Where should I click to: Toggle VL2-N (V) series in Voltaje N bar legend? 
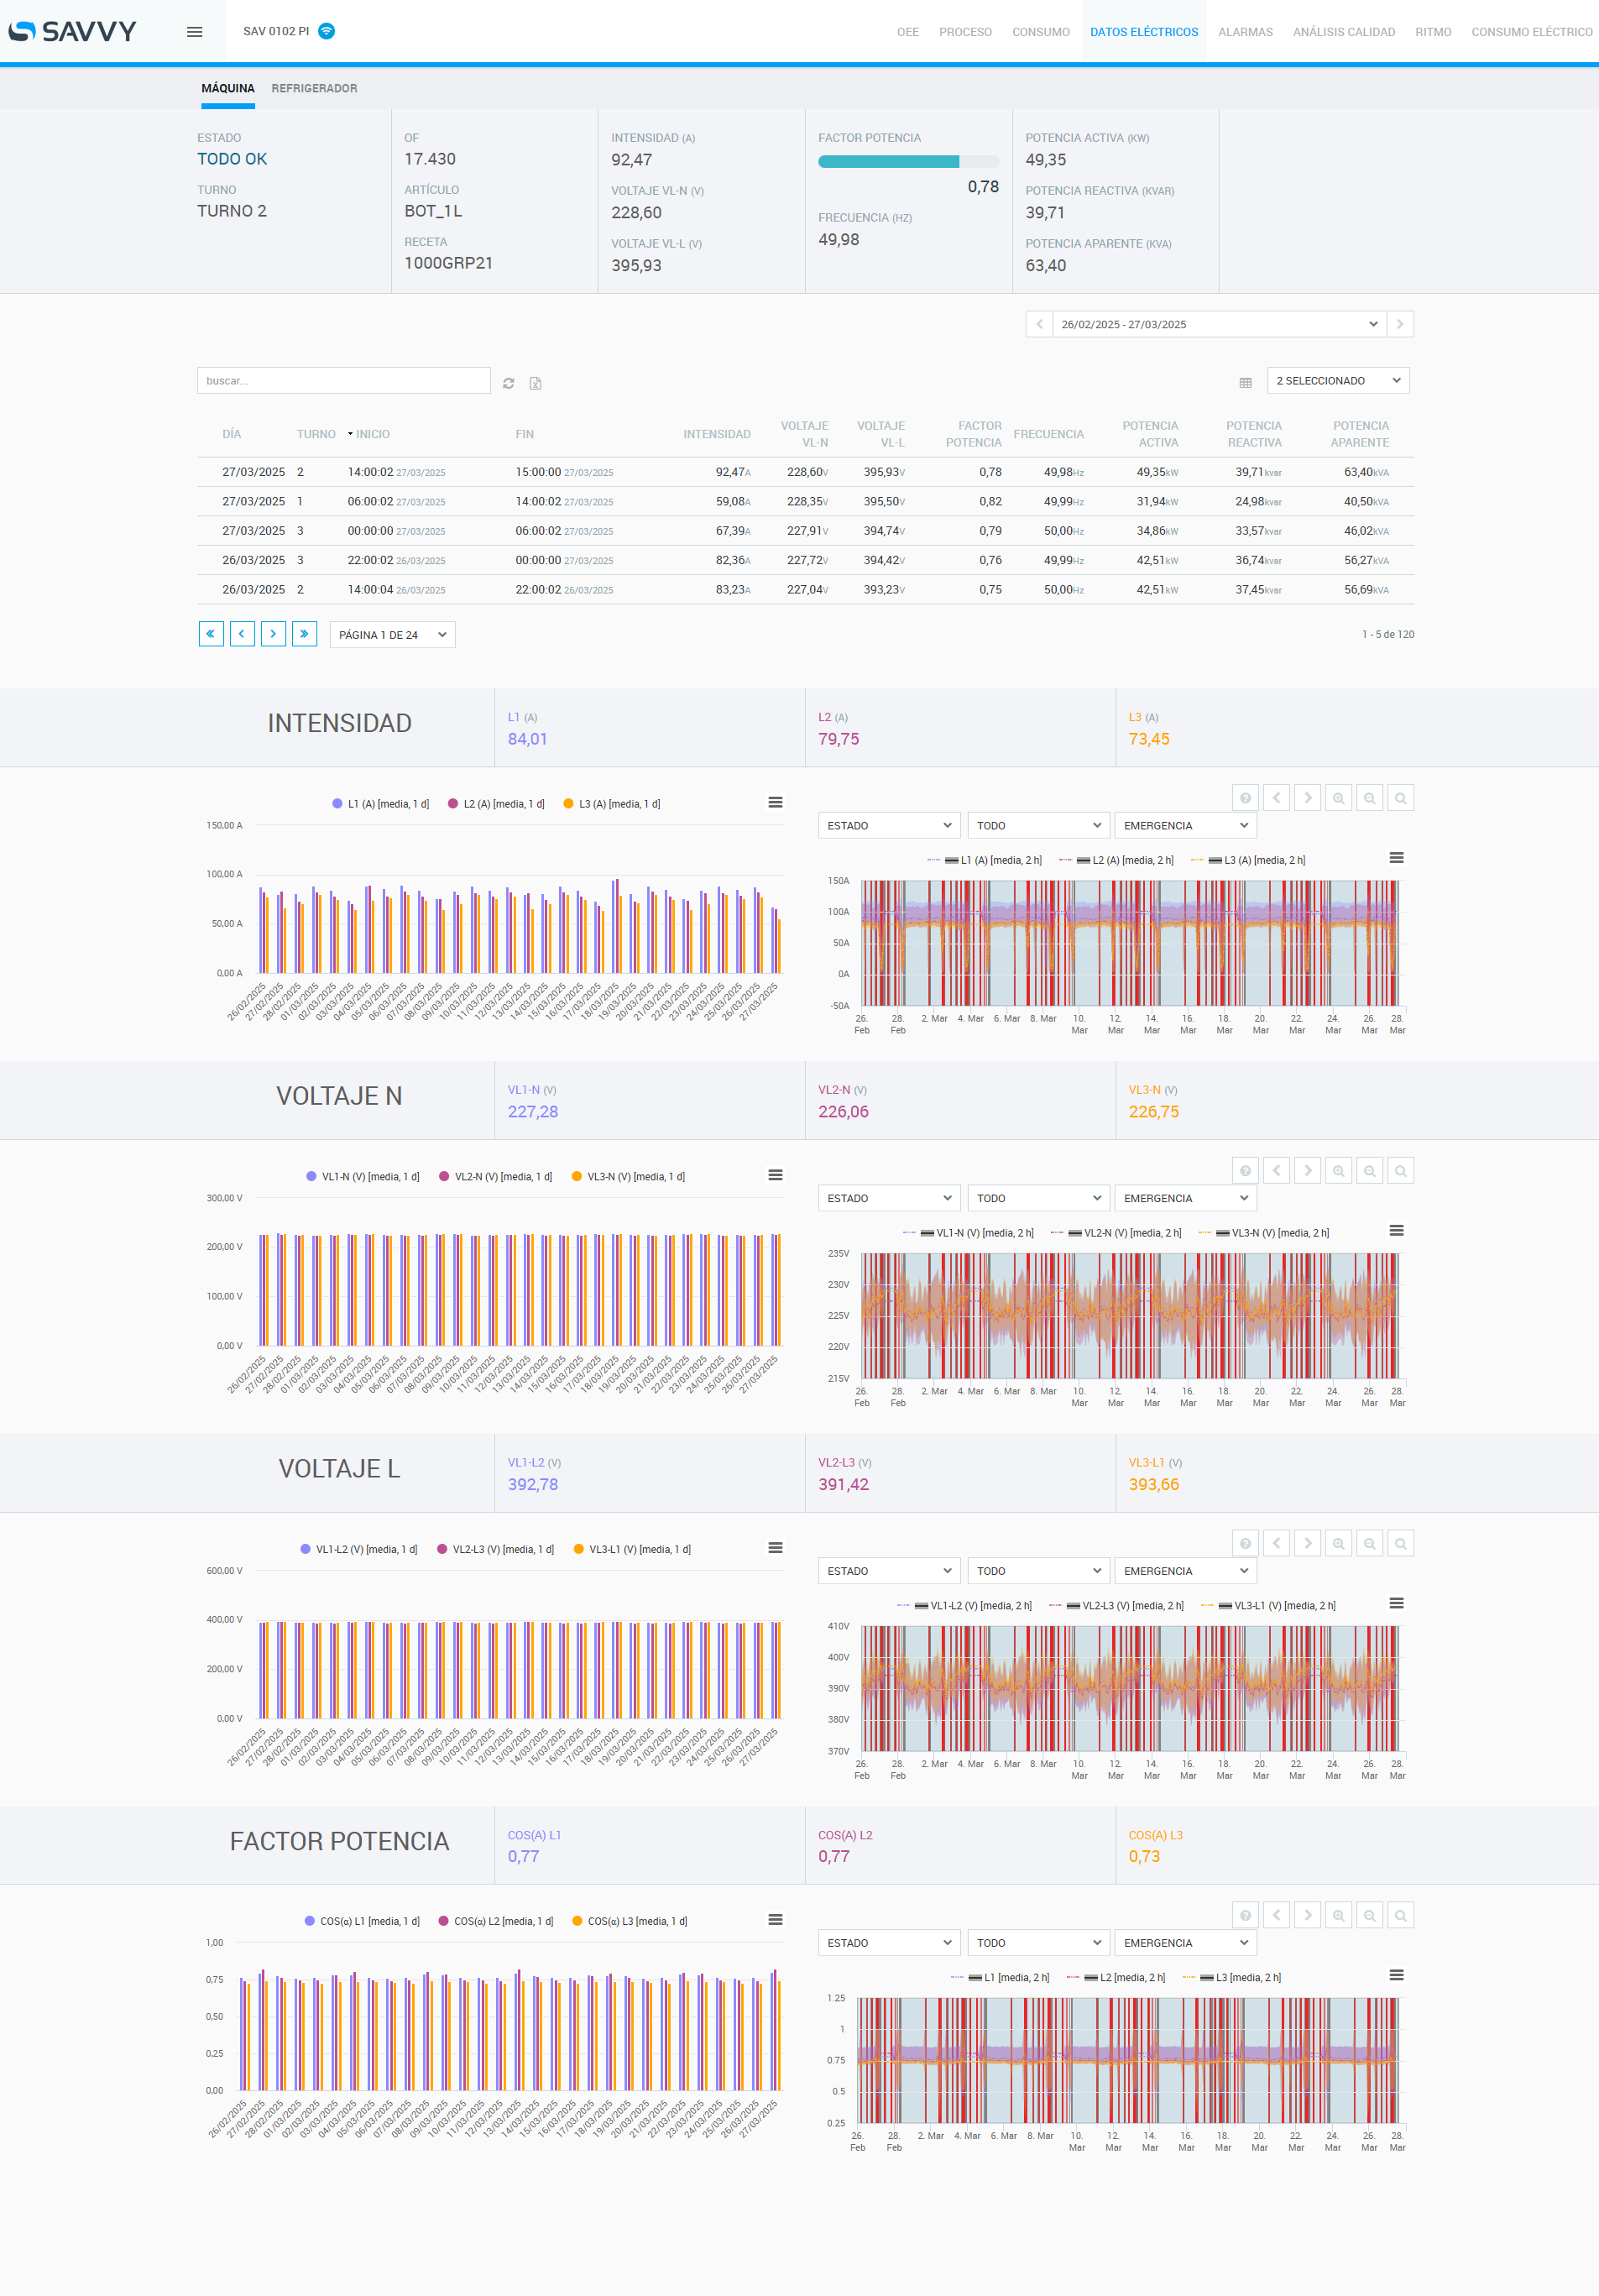point(496,1177)
